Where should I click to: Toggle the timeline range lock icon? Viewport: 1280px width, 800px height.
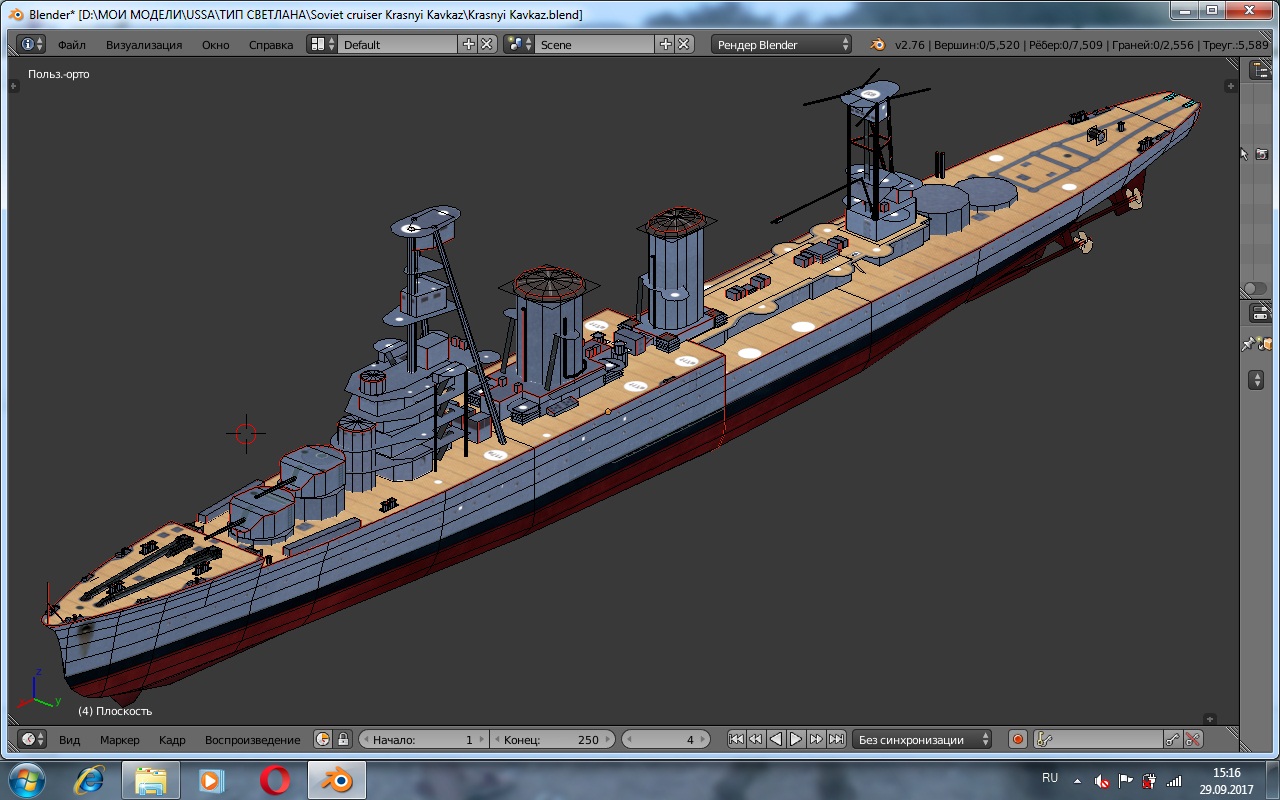(x=343, y=739)
